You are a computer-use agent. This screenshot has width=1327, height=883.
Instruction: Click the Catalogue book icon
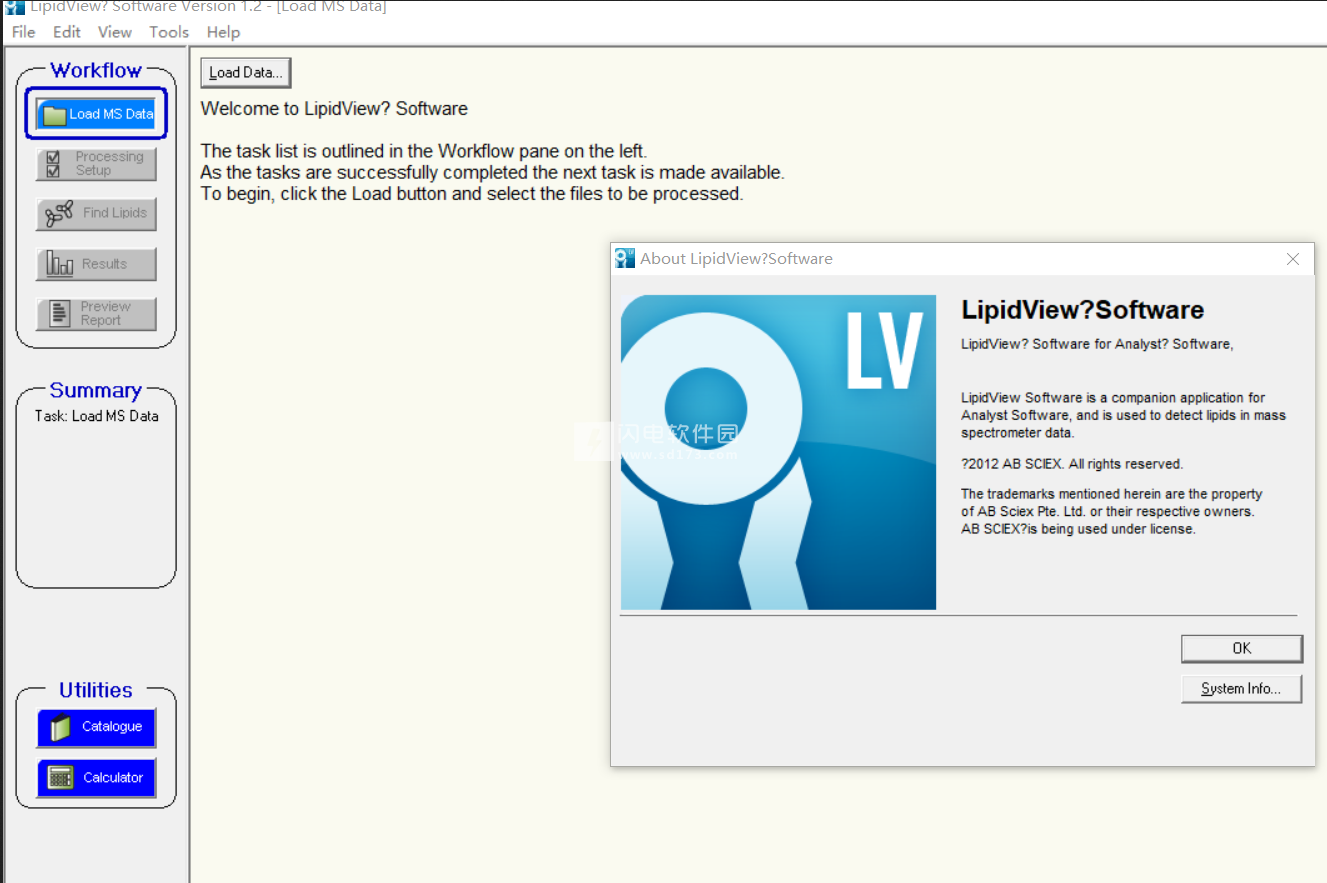61,728
